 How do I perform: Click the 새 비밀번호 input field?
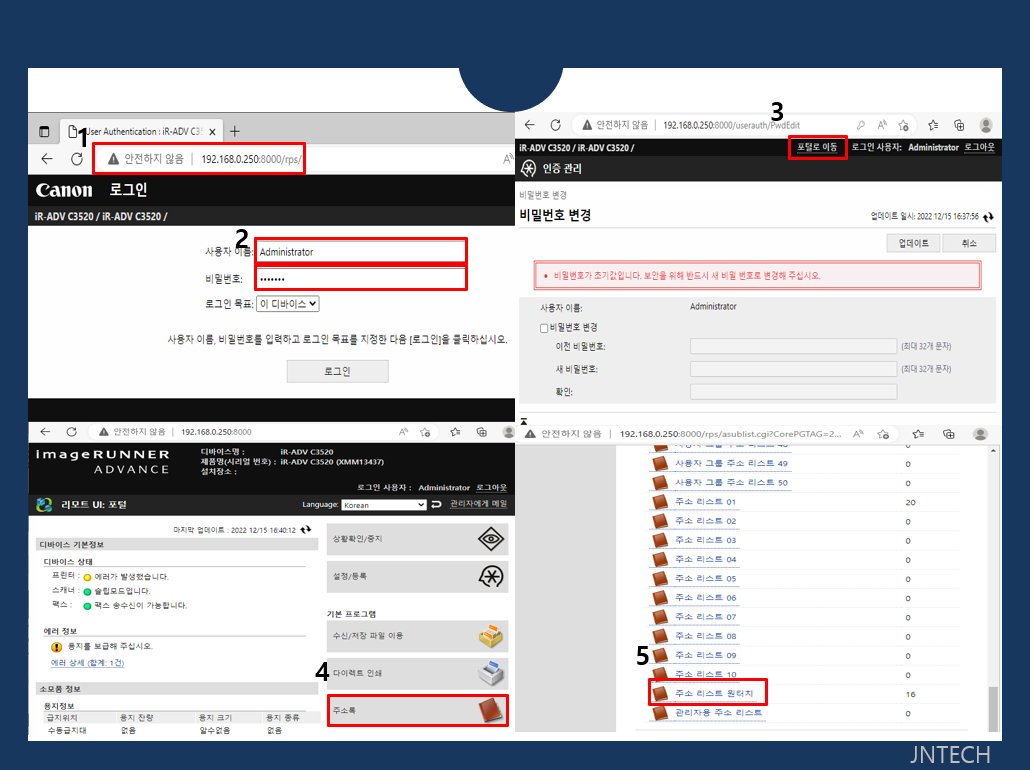(793, 369)
